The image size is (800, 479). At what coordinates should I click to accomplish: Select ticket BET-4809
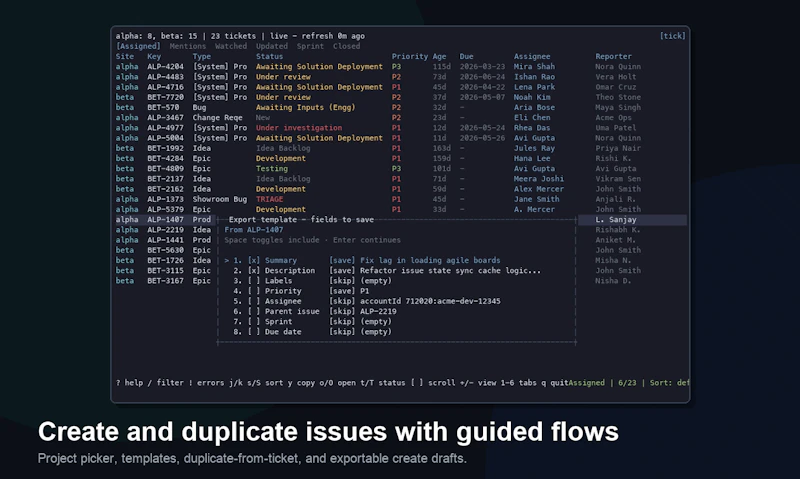[x=165, y=169]
